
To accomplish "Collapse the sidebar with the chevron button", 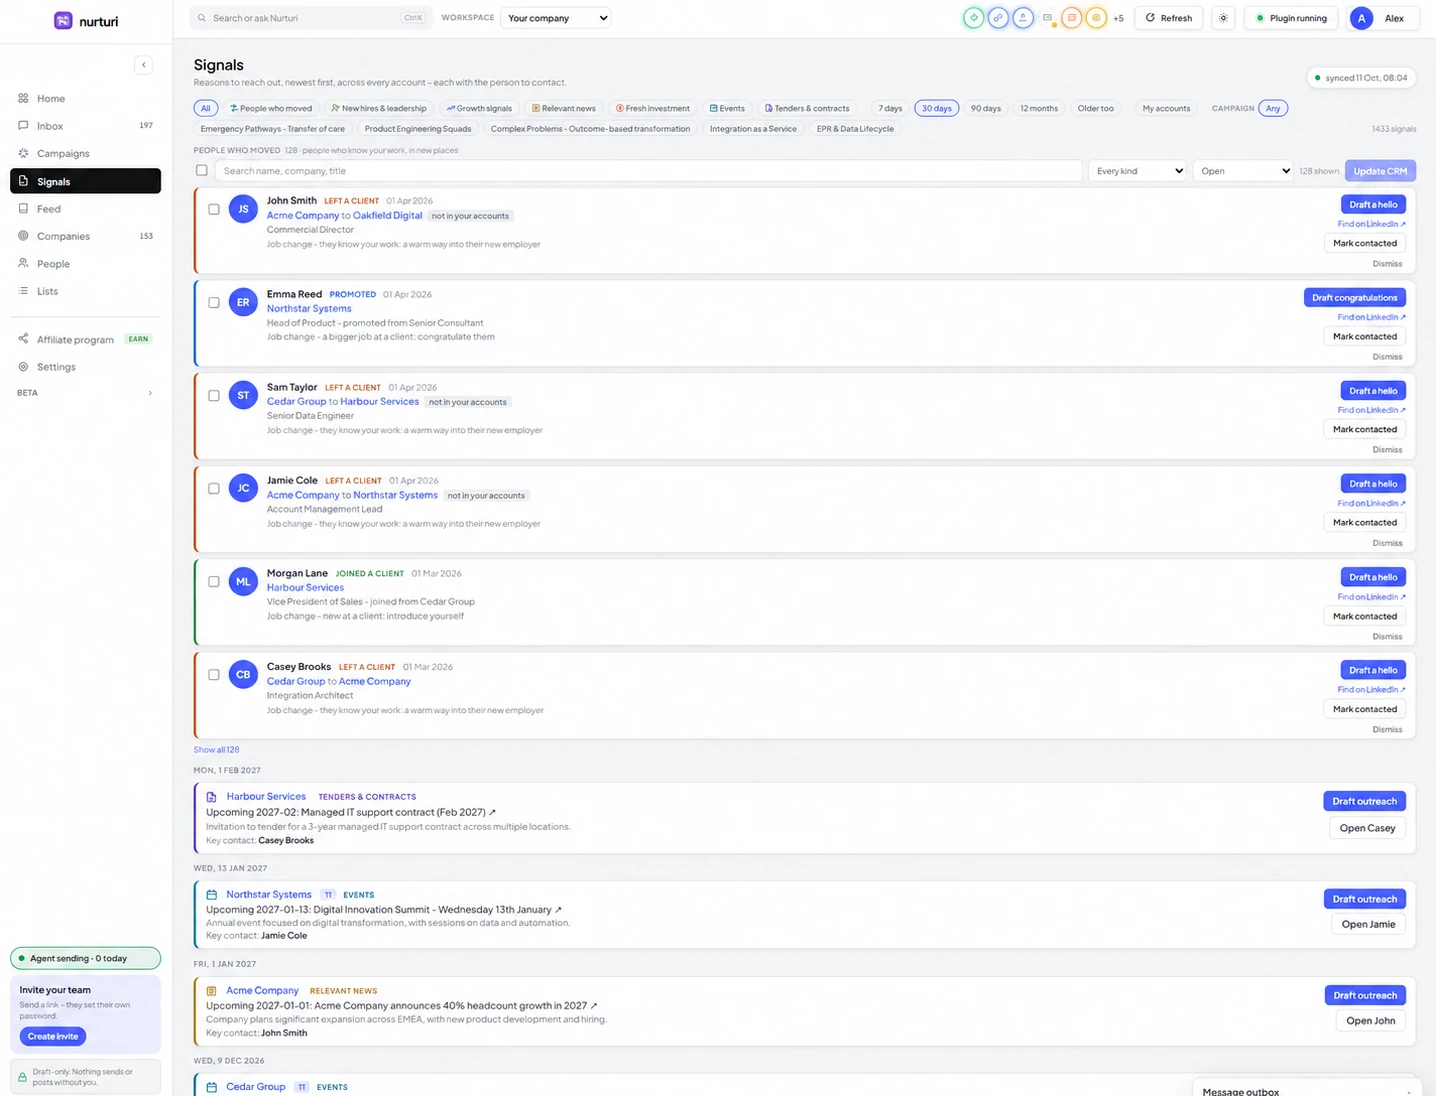I will 144,65.
